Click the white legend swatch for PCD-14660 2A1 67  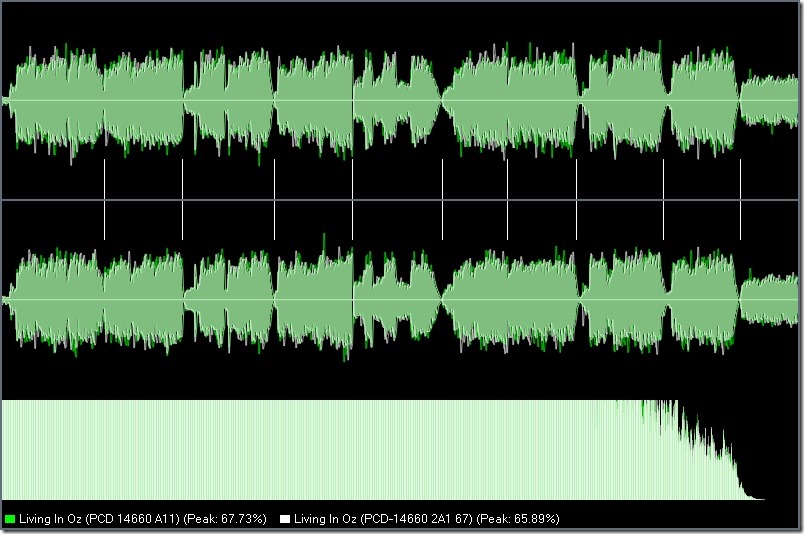(285, 519)
